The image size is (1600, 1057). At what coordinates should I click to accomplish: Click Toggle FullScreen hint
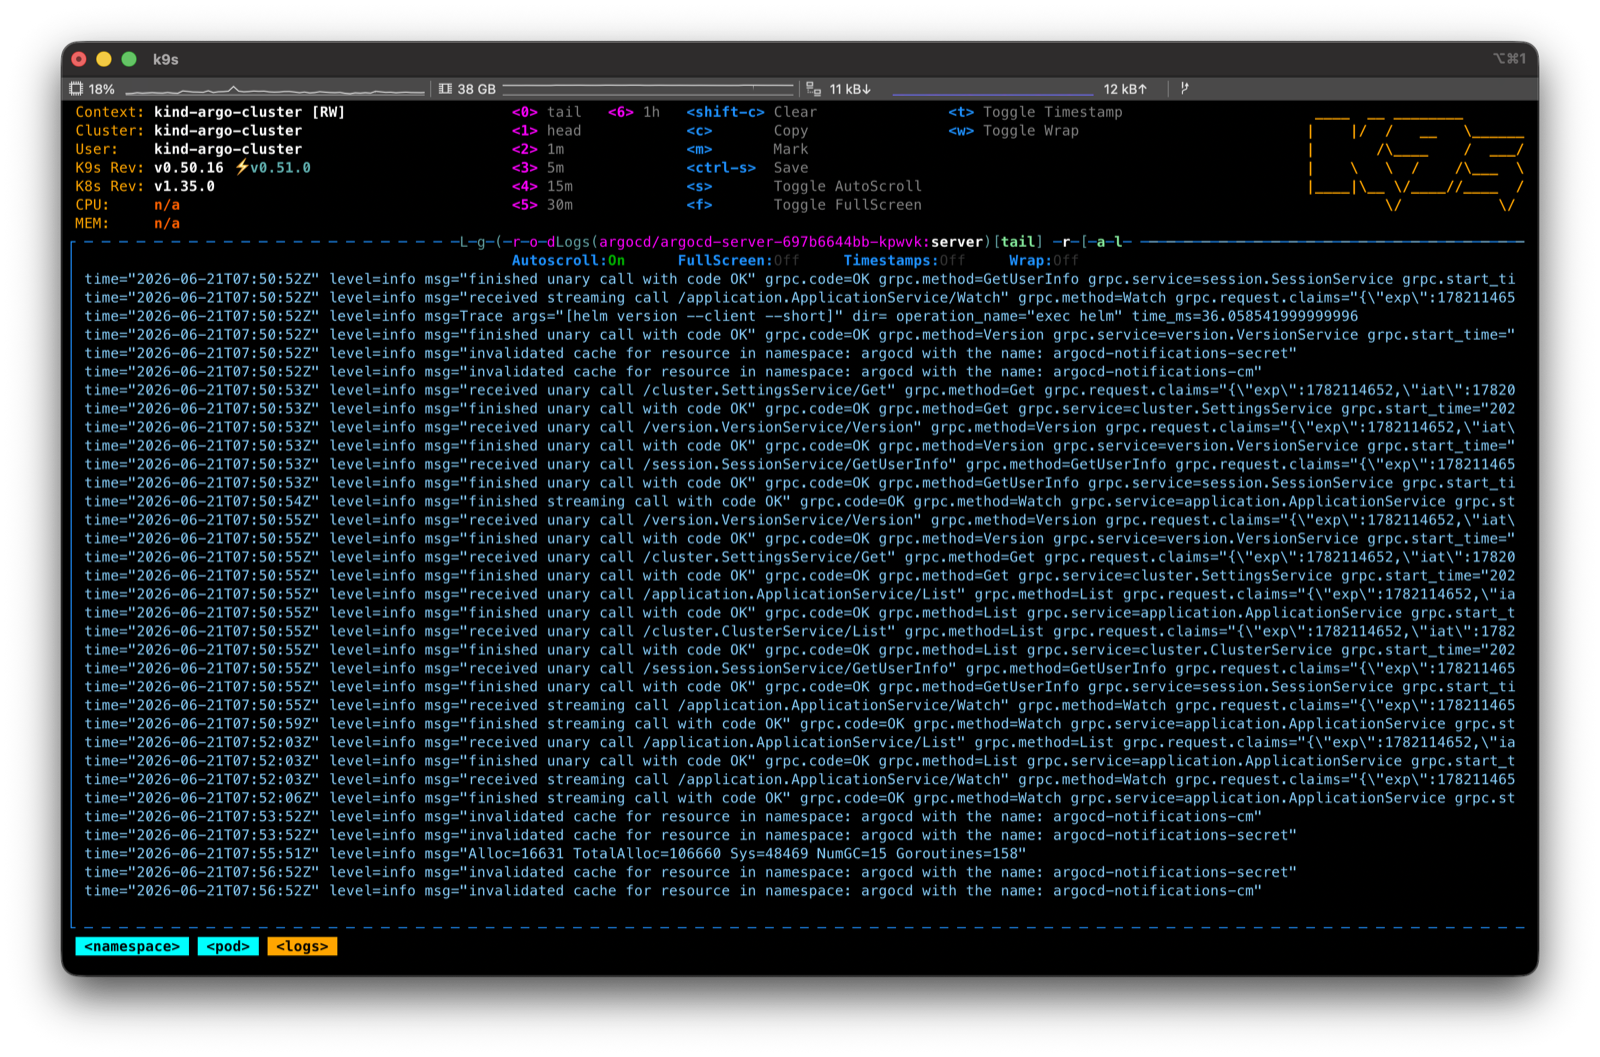pyautogui.click(x=804, y=205)
